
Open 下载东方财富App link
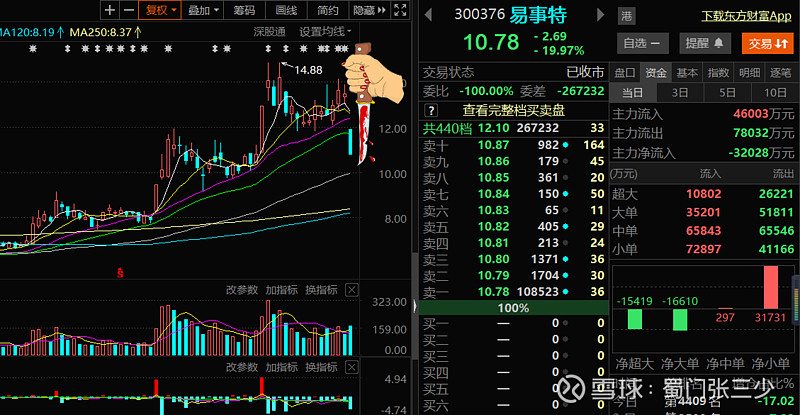[x=746, y=16]
